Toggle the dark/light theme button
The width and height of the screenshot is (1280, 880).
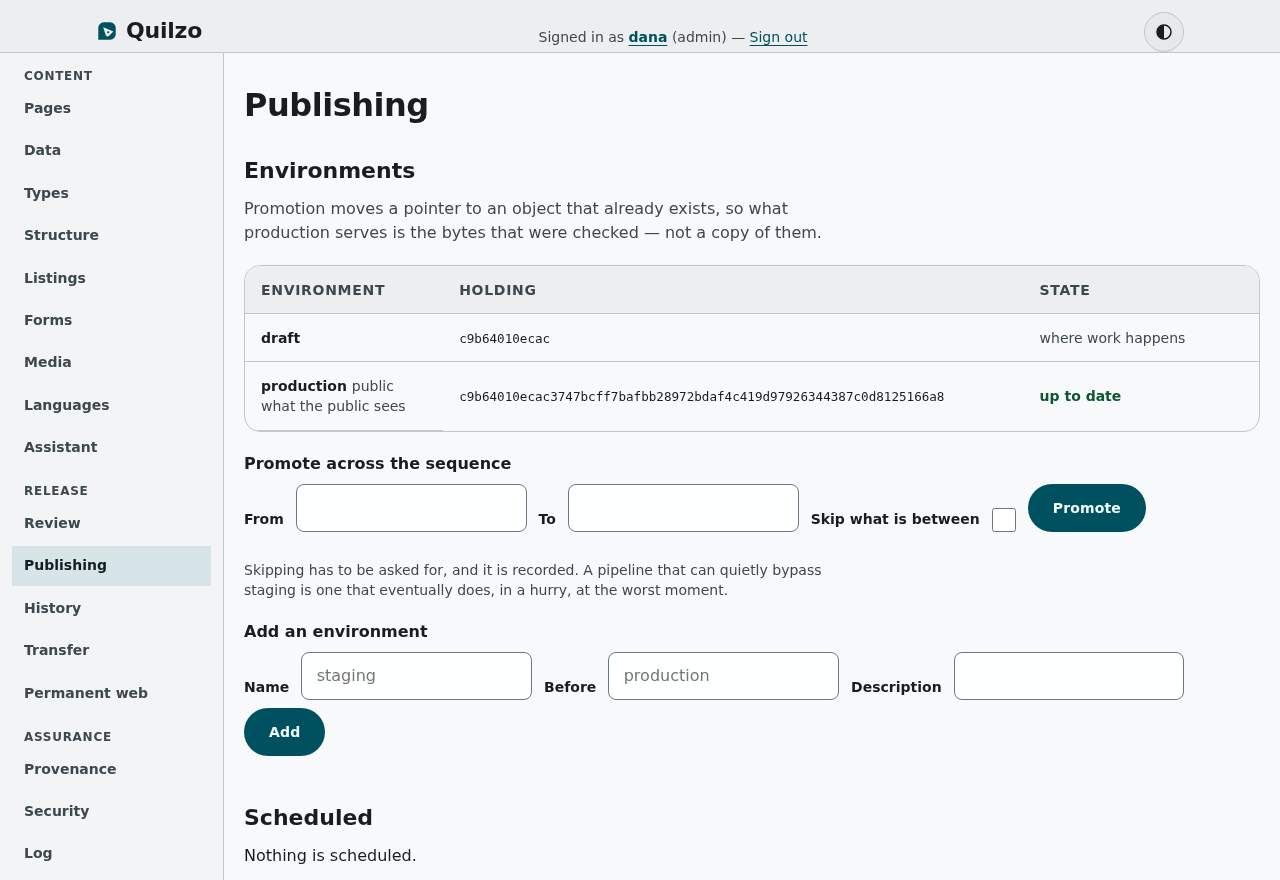pos(1164,32)
